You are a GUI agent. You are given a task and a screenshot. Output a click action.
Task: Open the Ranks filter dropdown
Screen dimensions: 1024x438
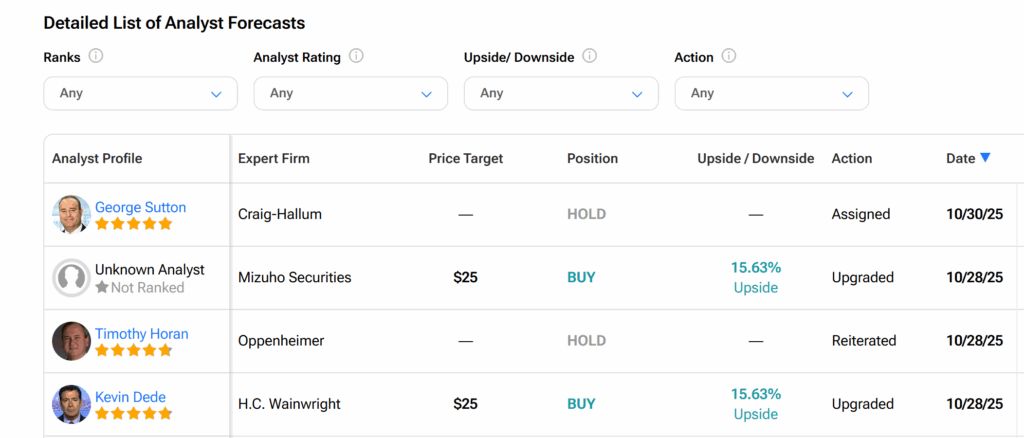point(141,93)
